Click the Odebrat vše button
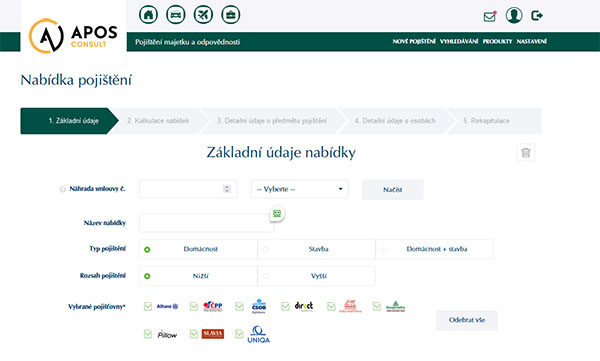Image resolution: width=600 pixels, height=361 pixels. 467,320
